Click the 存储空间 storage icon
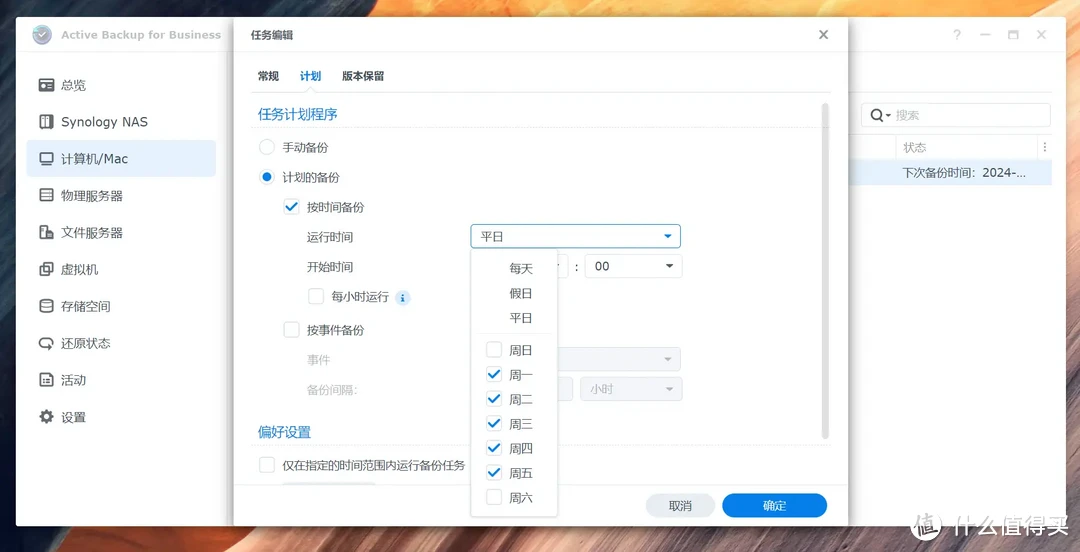Viewport: 1080px width, 552px height. click(x=46, y=307)
